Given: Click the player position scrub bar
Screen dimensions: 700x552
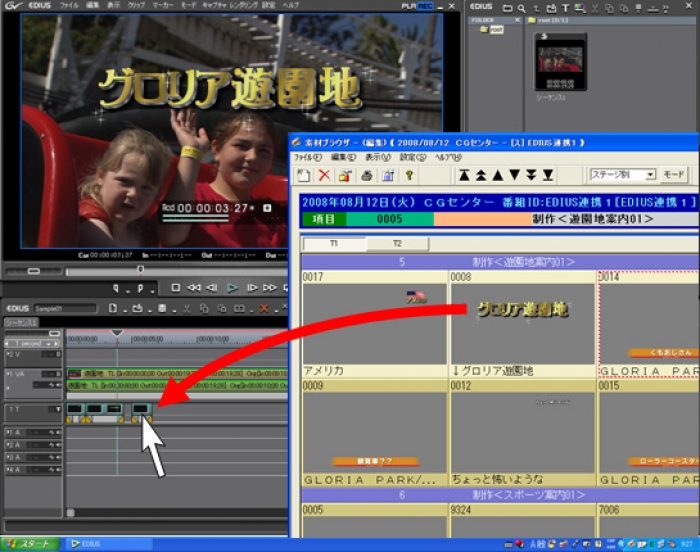Looking at the screenshot, I should 176,271.
